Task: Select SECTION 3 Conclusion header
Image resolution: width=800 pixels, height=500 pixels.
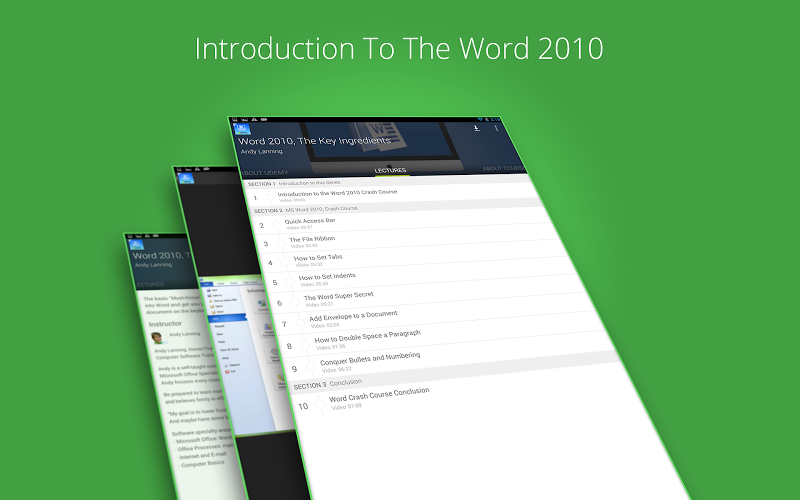Action: coord(328,384)
